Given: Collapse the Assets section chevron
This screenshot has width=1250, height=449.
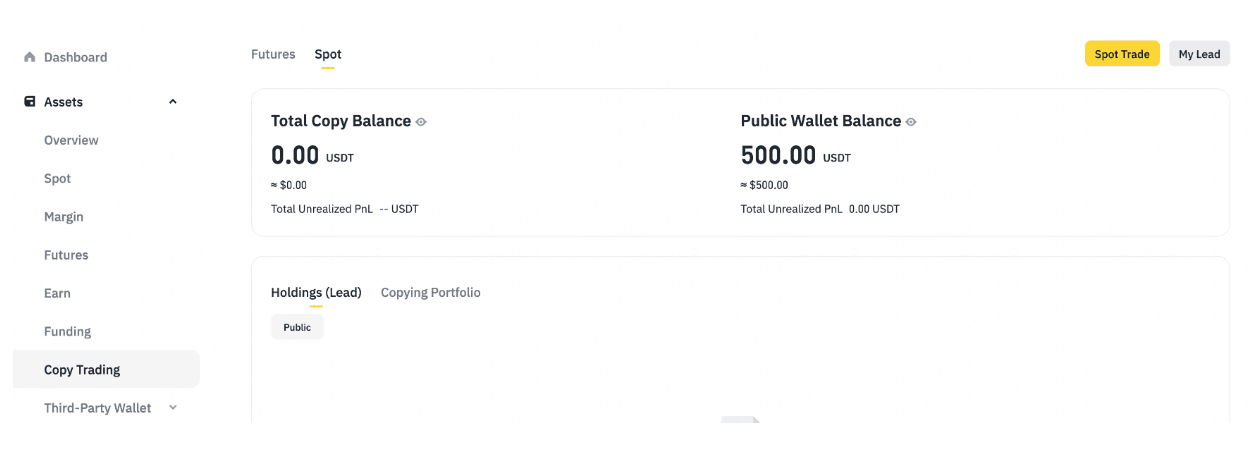Looking at the screenshot, I should coord(173,102).
